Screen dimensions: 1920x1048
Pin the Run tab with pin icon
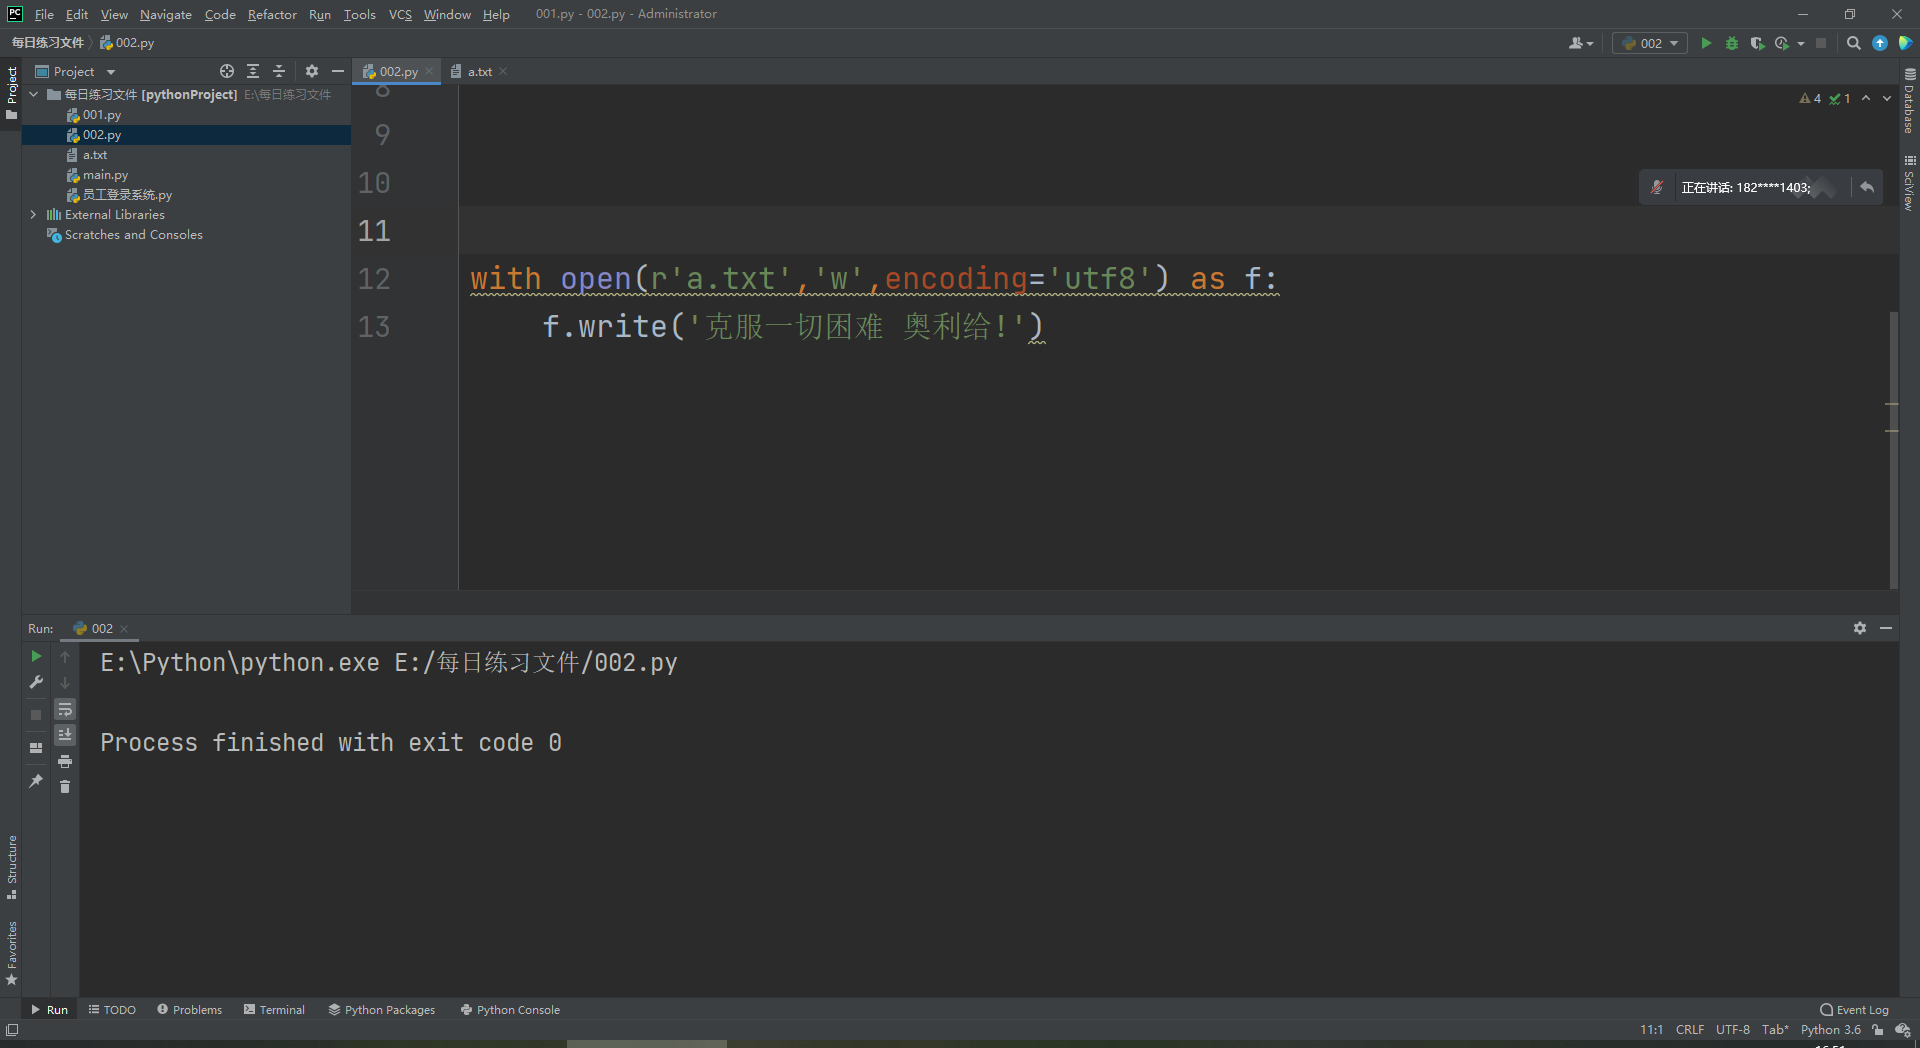coord(36,781)
